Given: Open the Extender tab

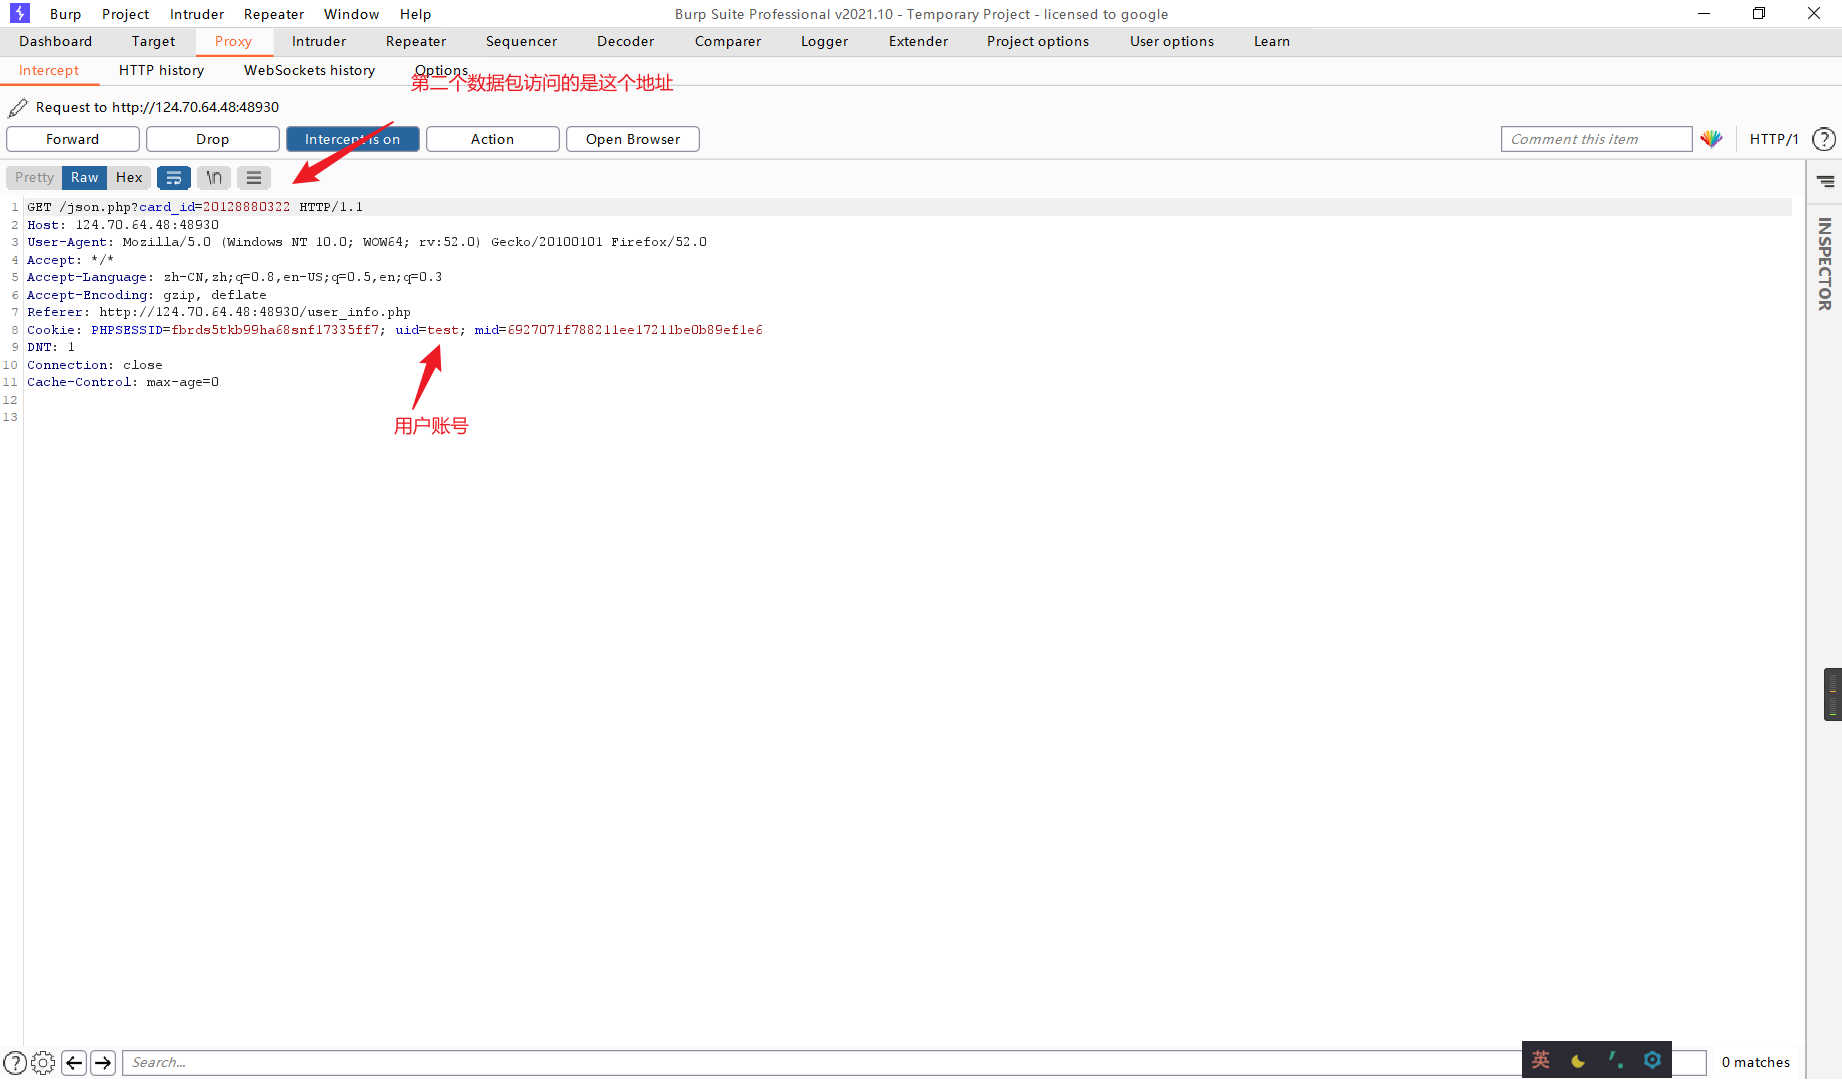Looking at the screenshot, I should click(919, 41).
